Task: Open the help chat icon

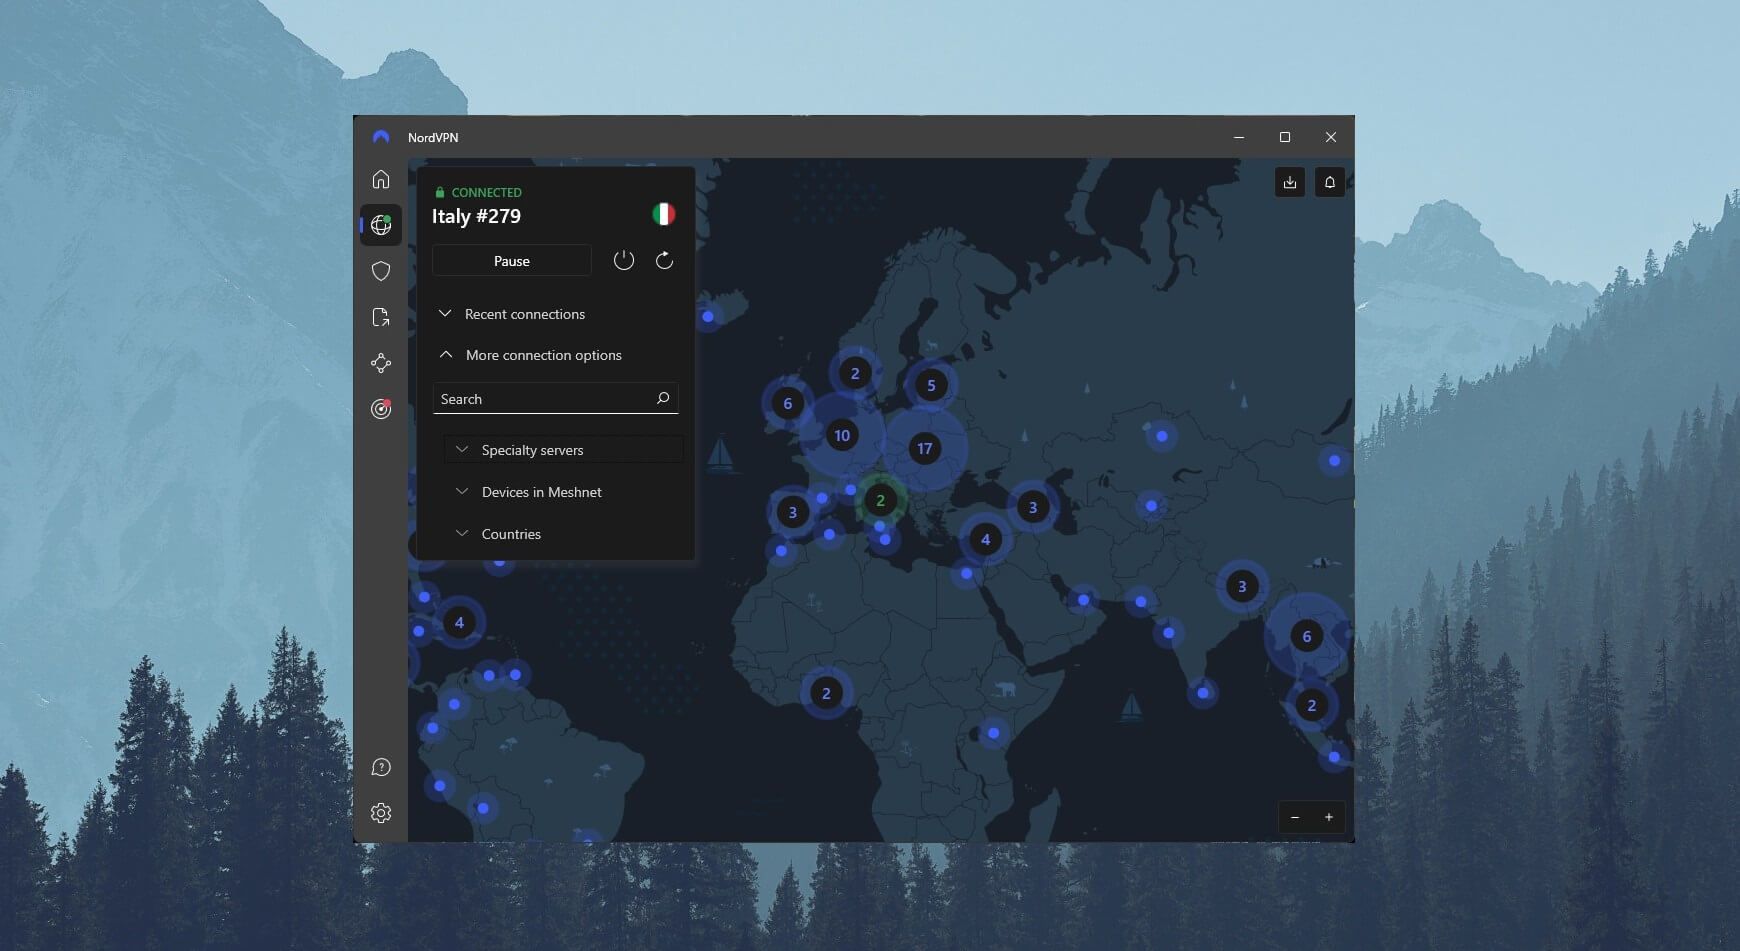Action: point(381,767)
